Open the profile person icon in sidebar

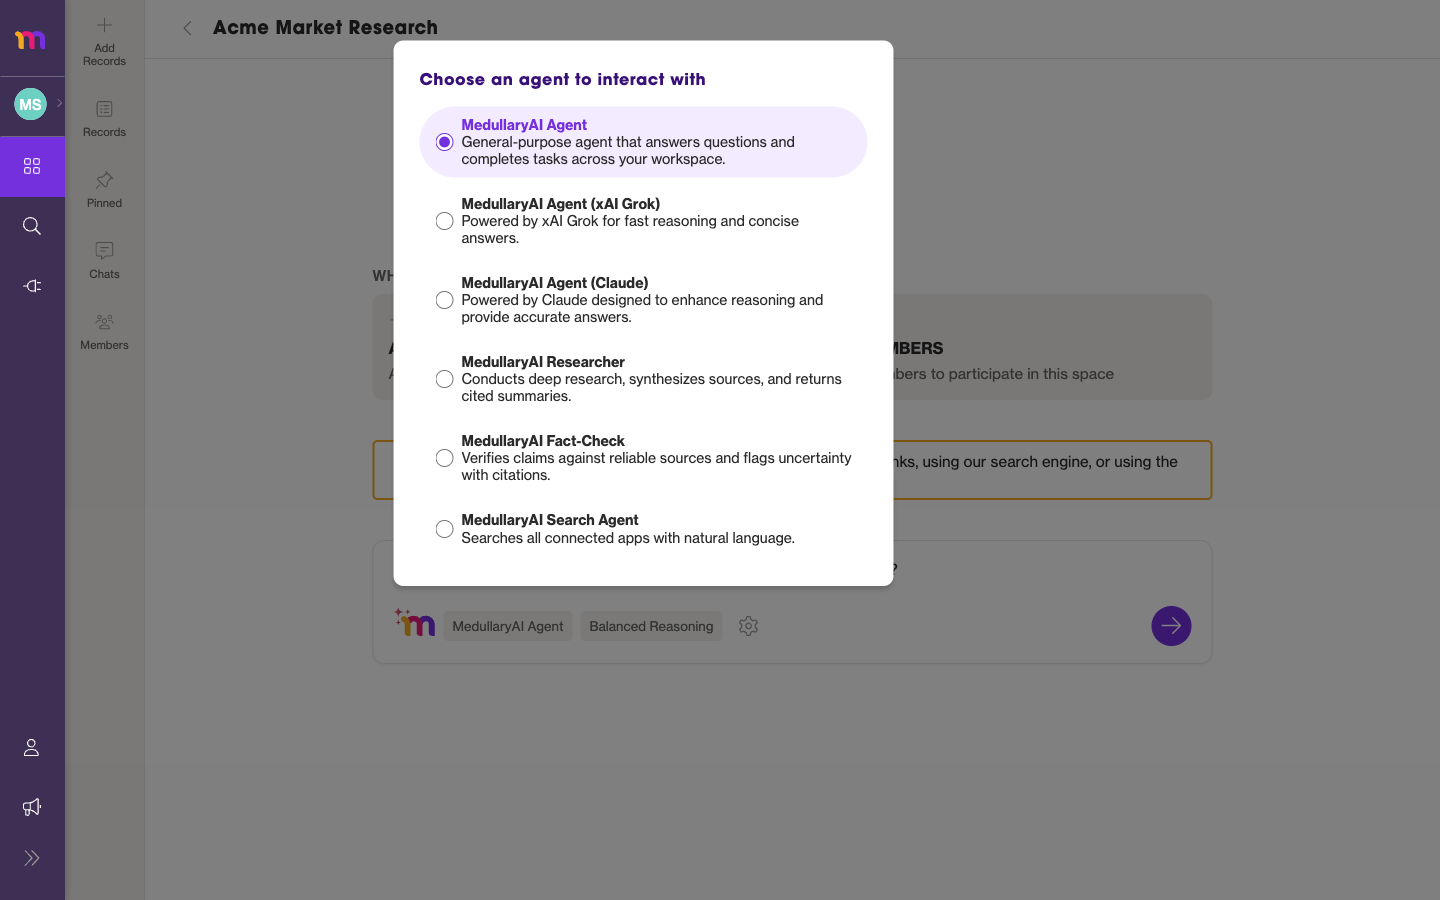coord(32,747)
